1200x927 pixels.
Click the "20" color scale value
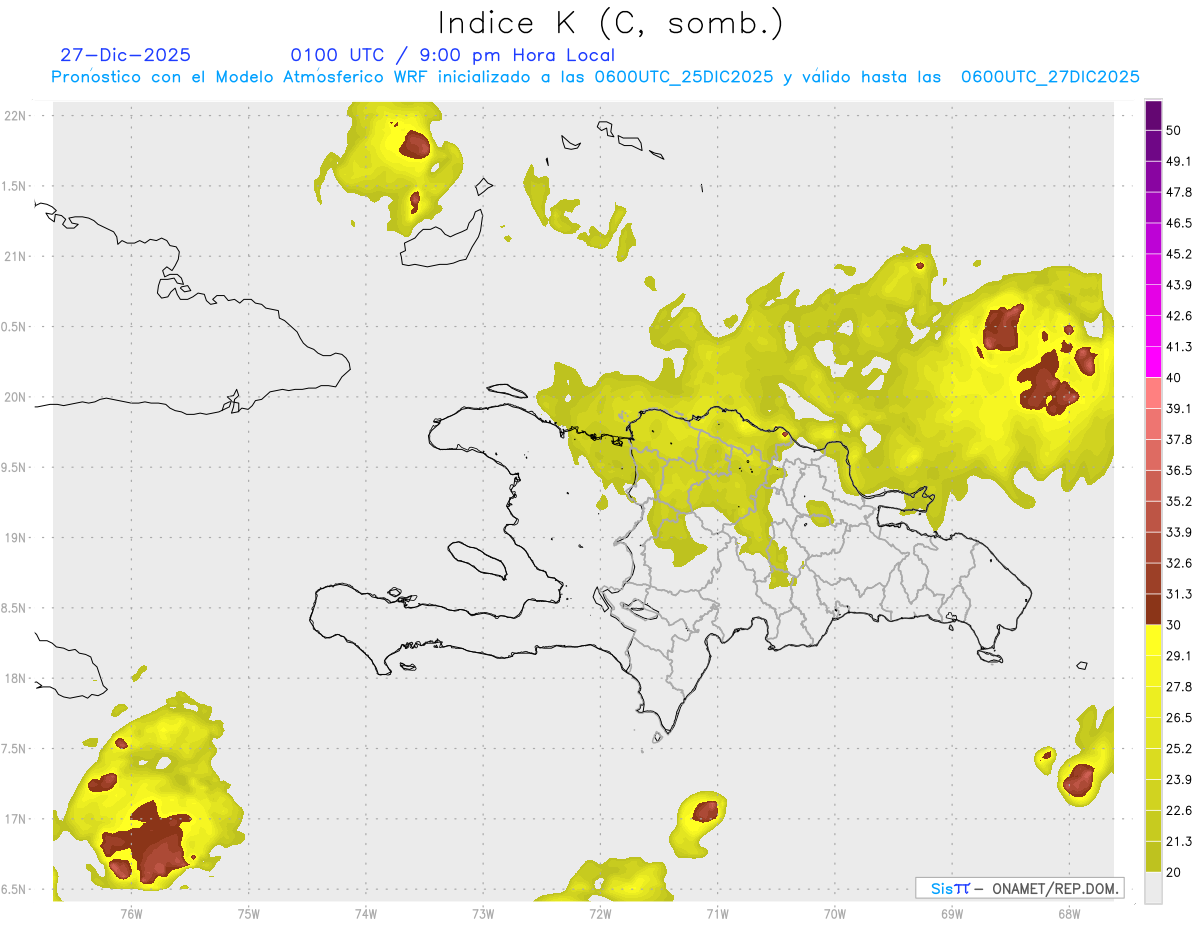1174,873
